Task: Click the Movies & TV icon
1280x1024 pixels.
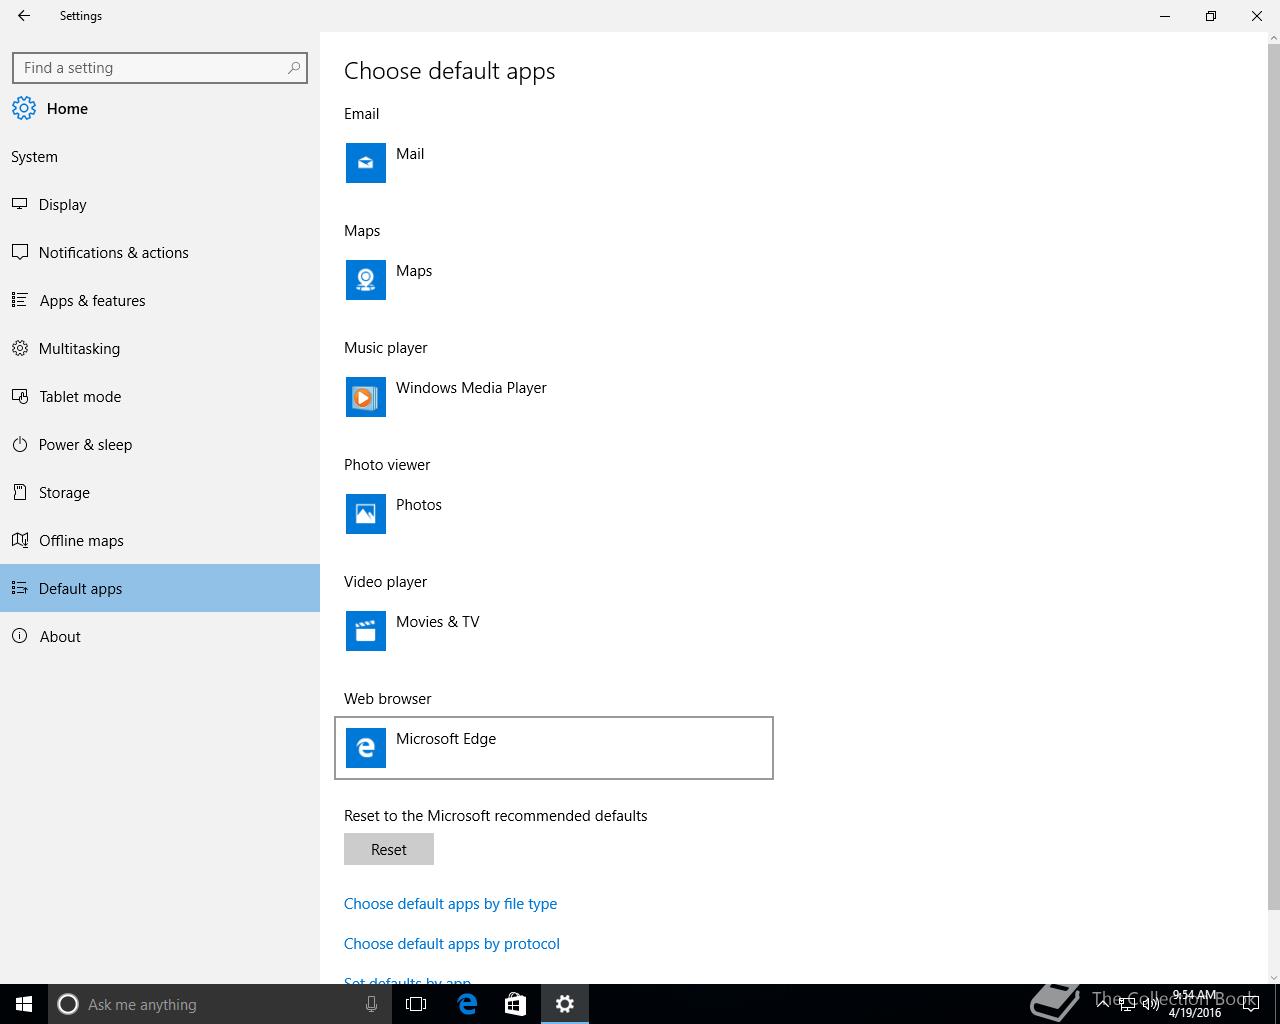Action: [366, 631]
